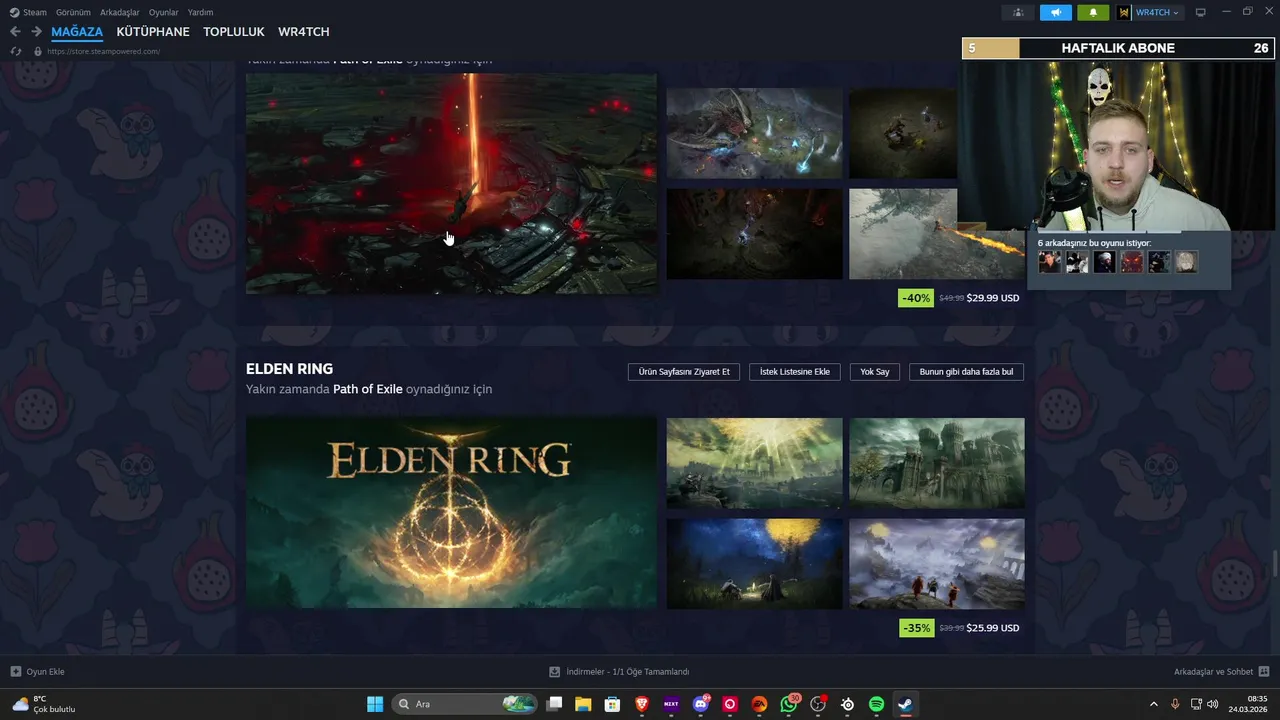The height and width of the screenshot is (720, 1280).
Task: Click first friend avatar wanting this game
Action: (1050, 262)
